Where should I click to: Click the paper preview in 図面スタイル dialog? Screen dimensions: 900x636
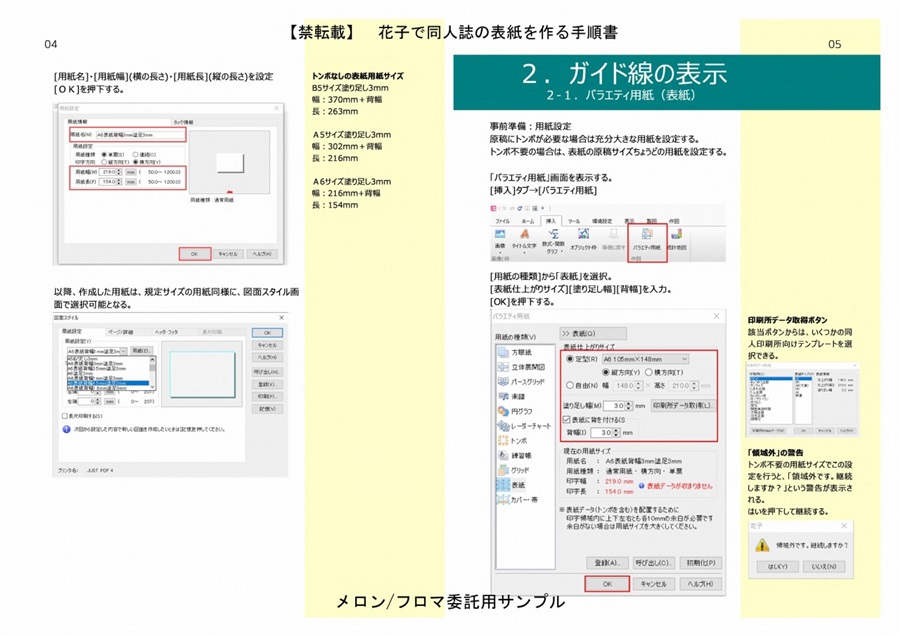[202, 373]
